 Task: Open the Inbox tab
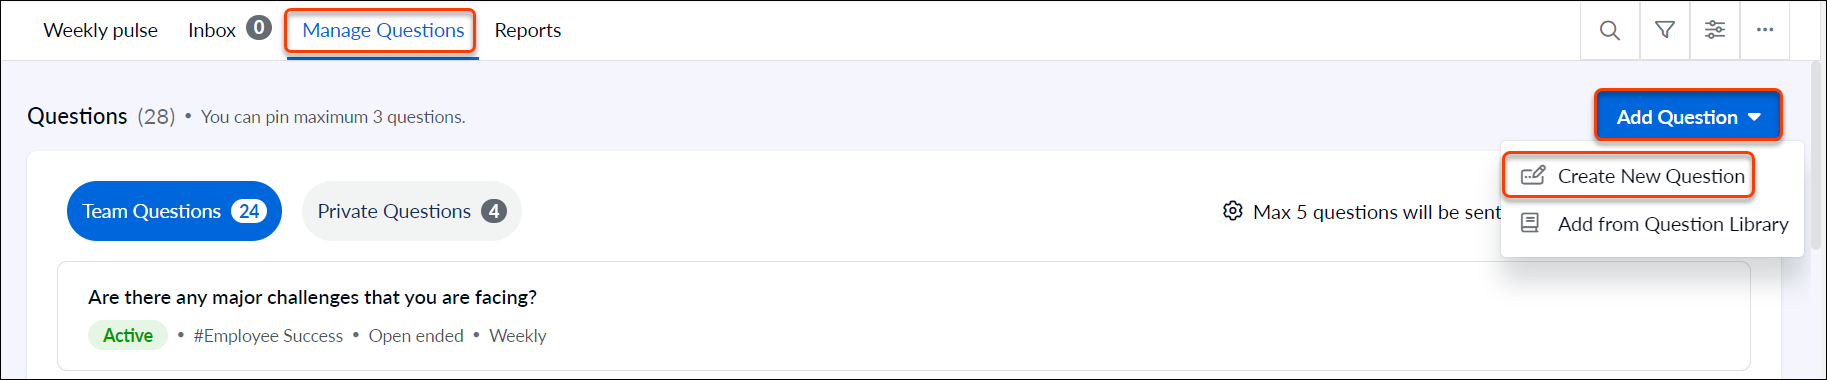tap(212, 30)
